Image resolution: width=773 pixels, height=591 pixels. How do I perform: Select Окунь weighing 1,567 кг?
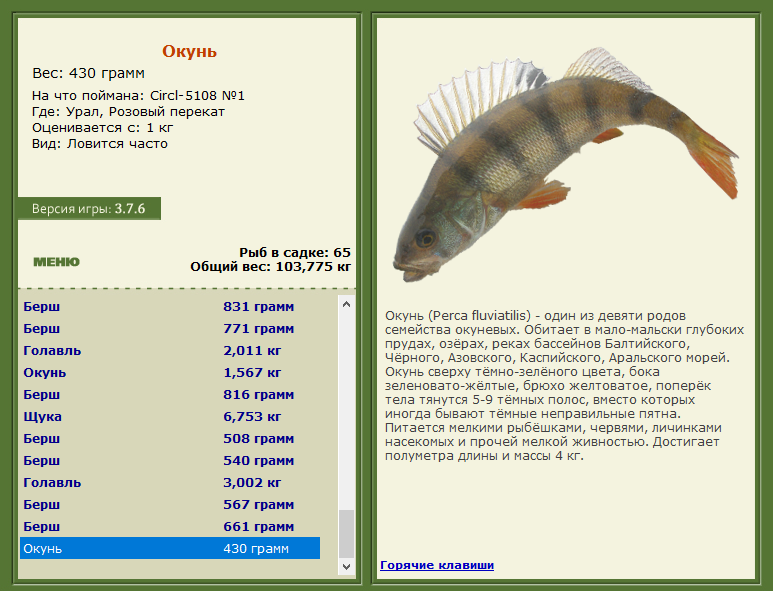(x=169, y=373)
